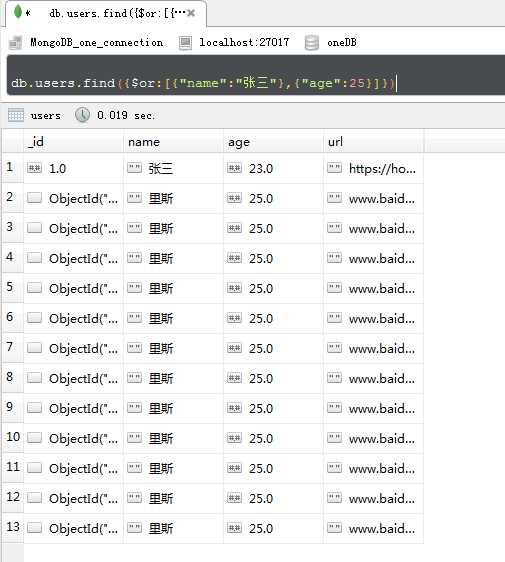Image resolution: width=505 pixels, height=562 pixels.
Task: Click the _id cell 1.0
Action: pos(73,168)
